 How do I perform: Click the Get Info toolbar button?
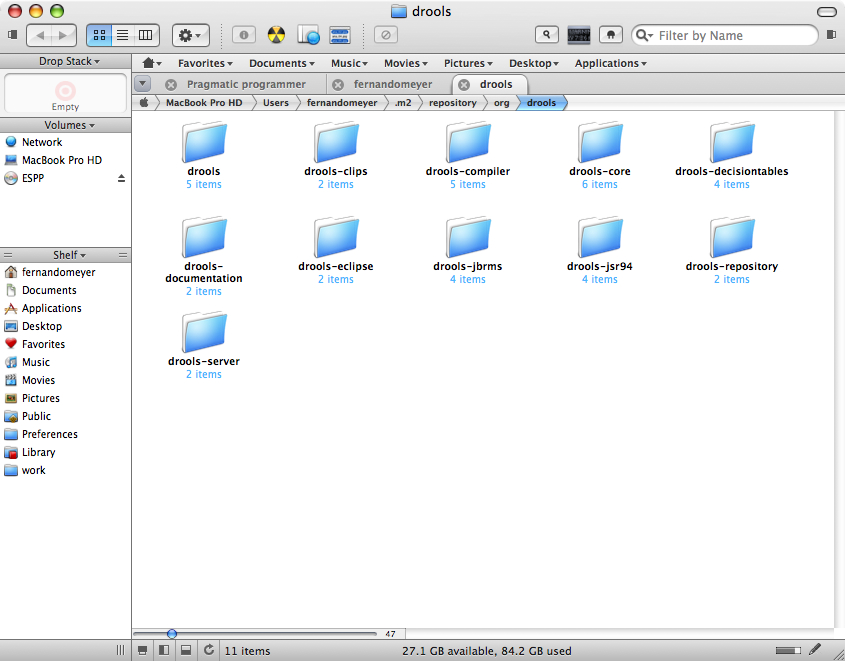244,35
